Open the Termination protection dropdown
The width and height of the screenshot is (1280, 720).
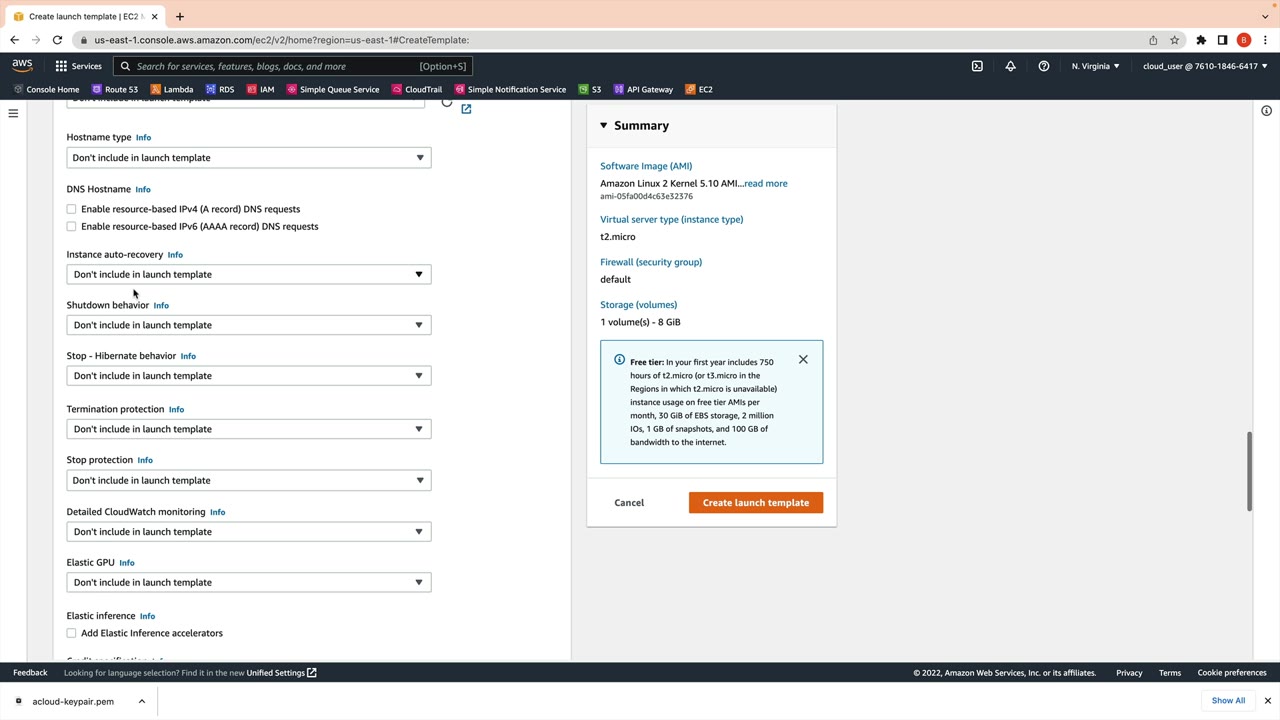(x=249, y=429)
